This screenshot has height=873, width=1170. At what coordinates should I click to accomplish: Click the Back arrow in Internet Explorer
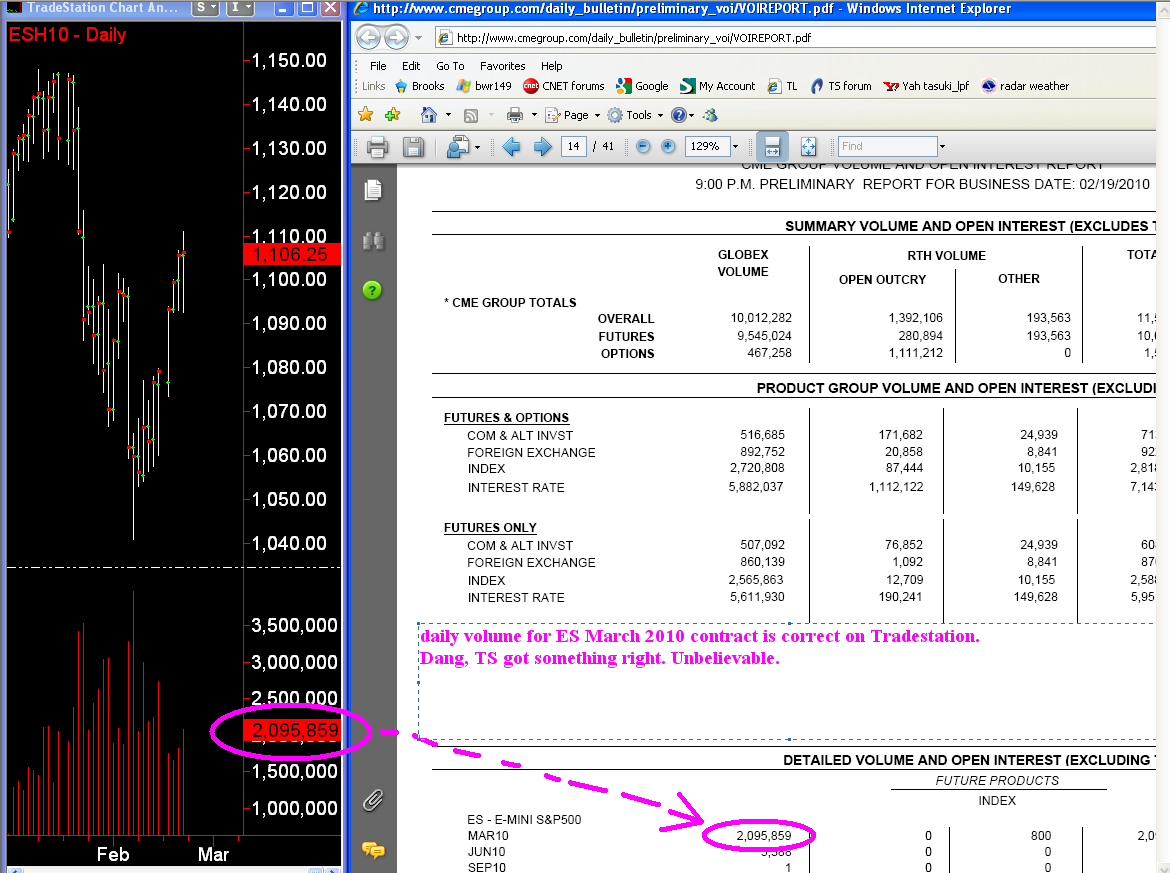368,37
